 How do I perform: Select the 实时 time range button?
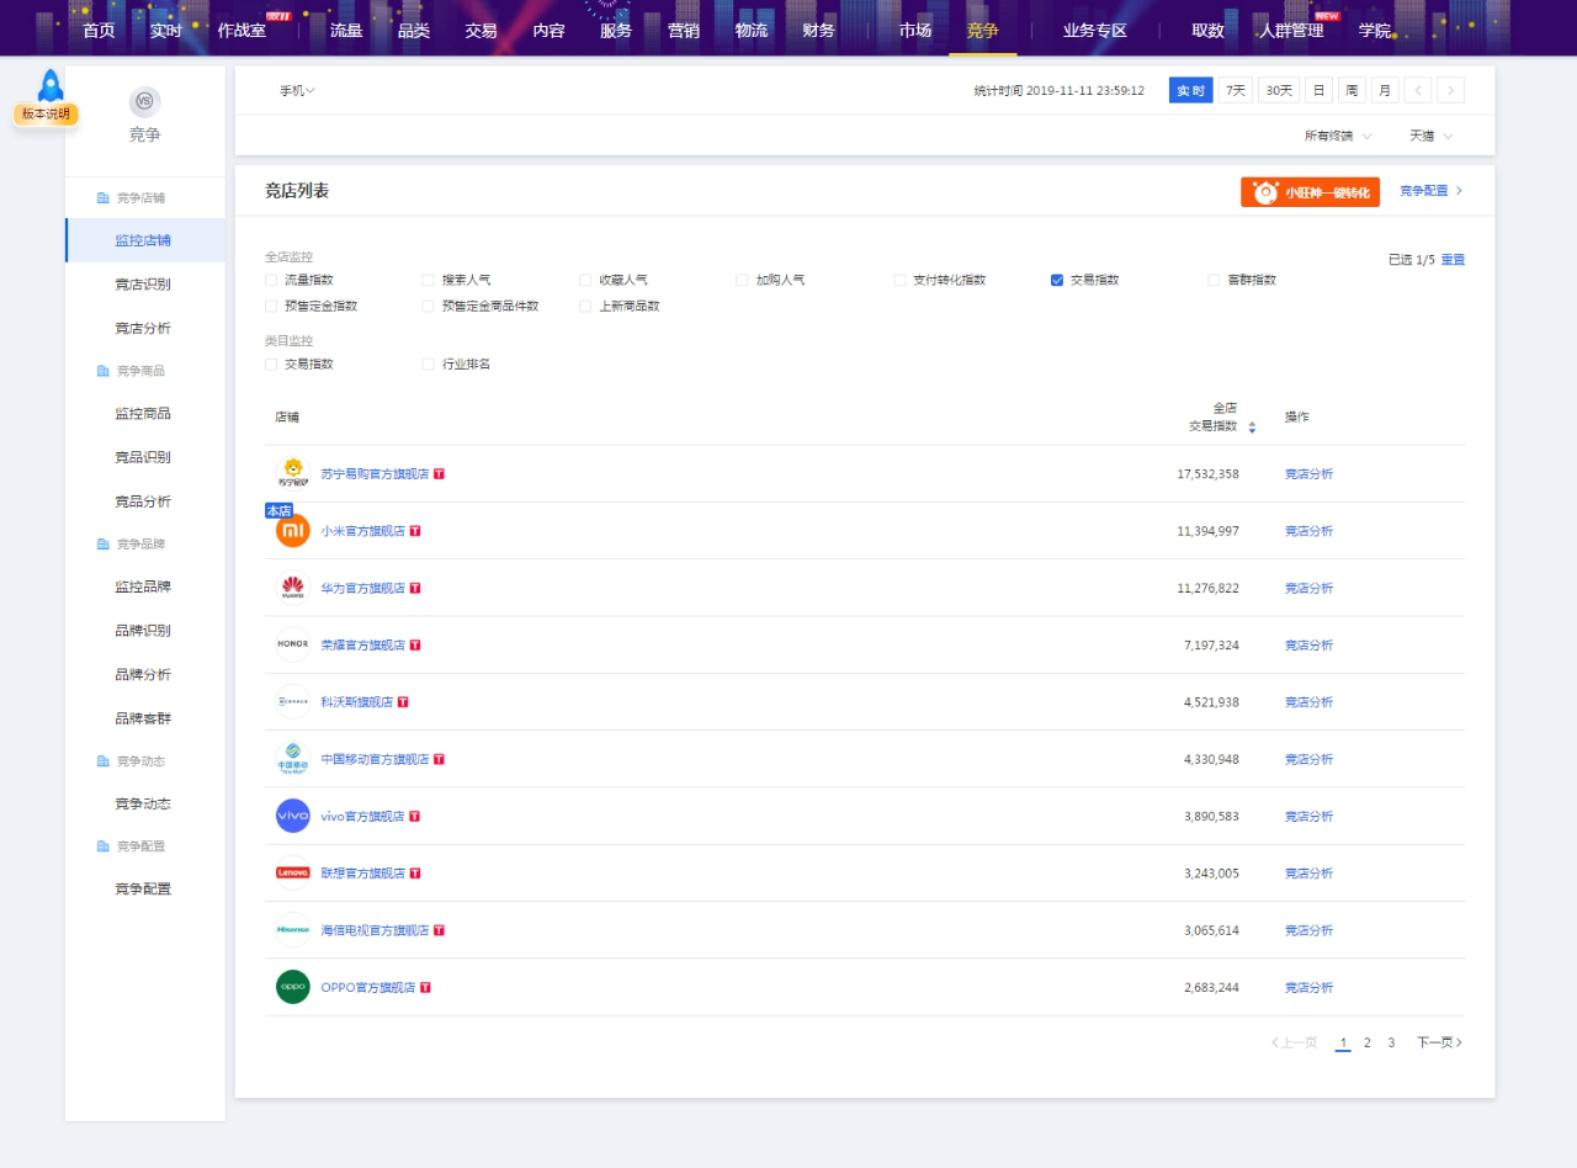(x=1190, y=90)
